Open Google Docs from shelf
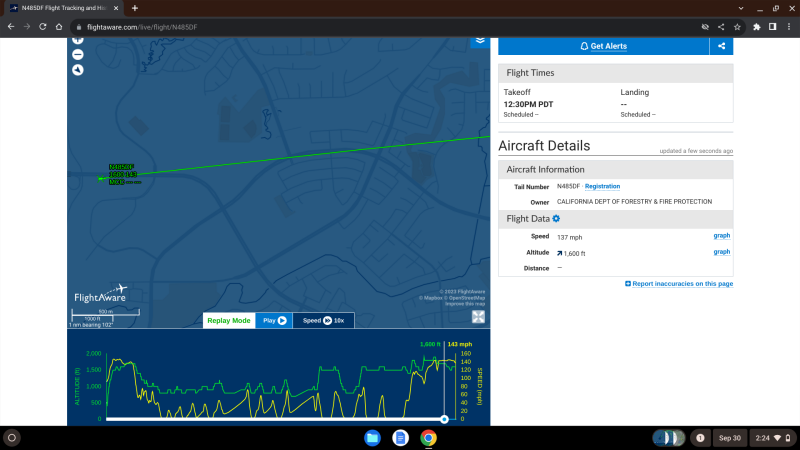 coord(401,438)
